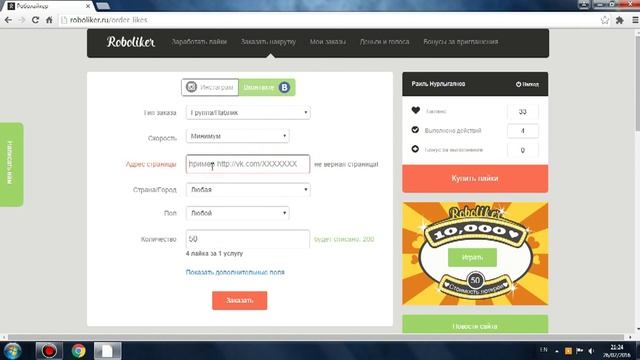This screenshot has height=360, width=640.
Task: Click the taskbar clock 21:24
Action: click(x=617, y=351)
